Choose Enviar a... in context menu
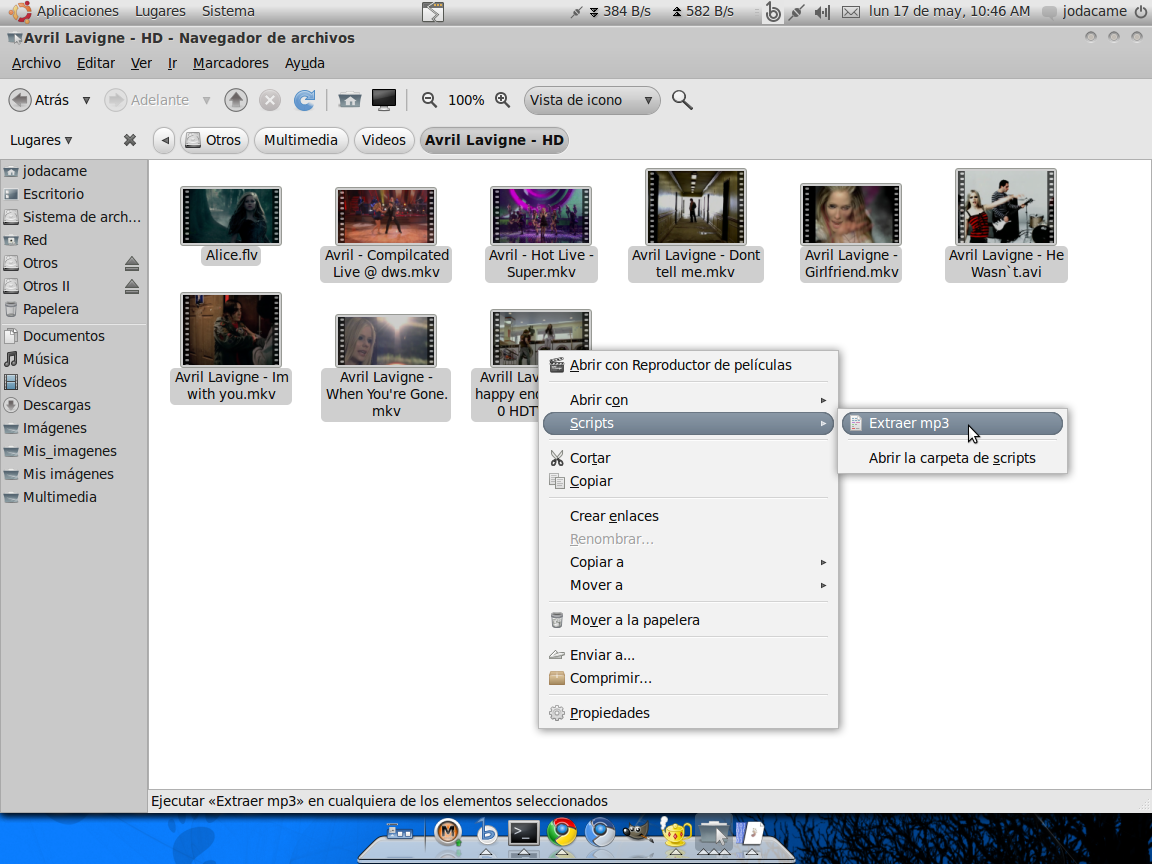Screen dimensions: 1152x864 [688, 655]
